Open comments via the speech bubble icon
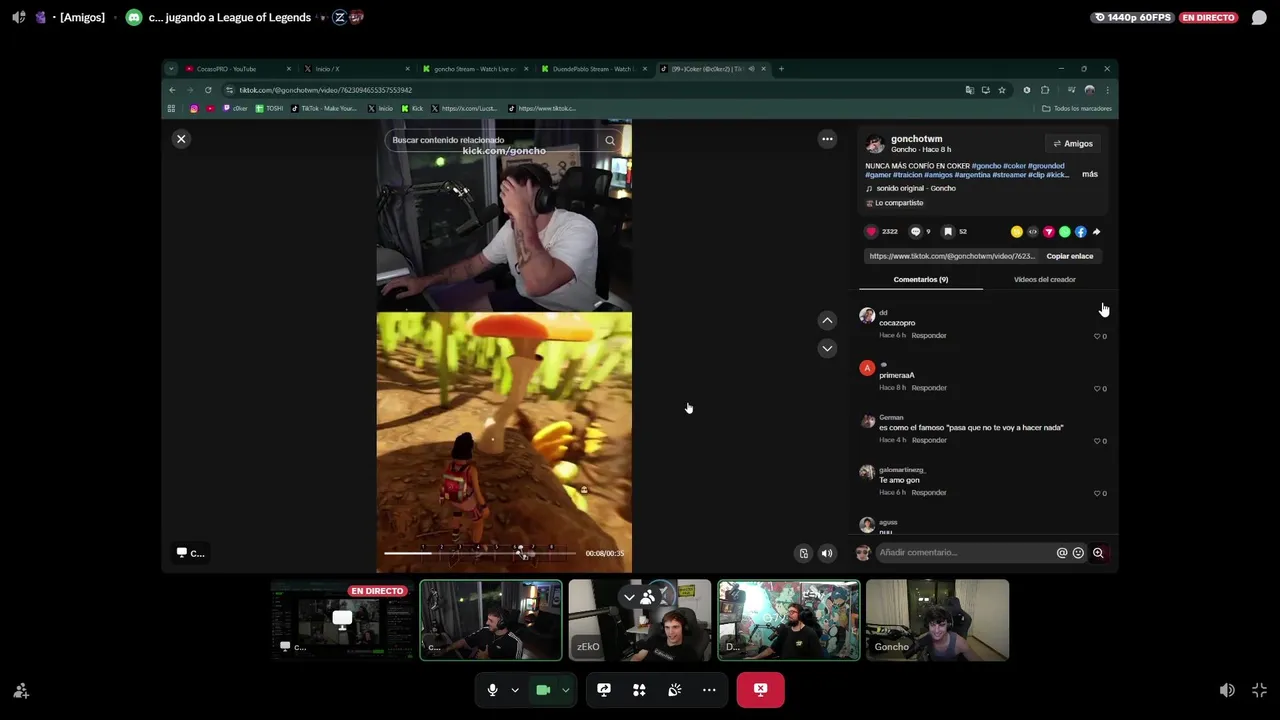The height and width of the screenshot is (720, 1280). pyautogui.click(x=915, y=232)
